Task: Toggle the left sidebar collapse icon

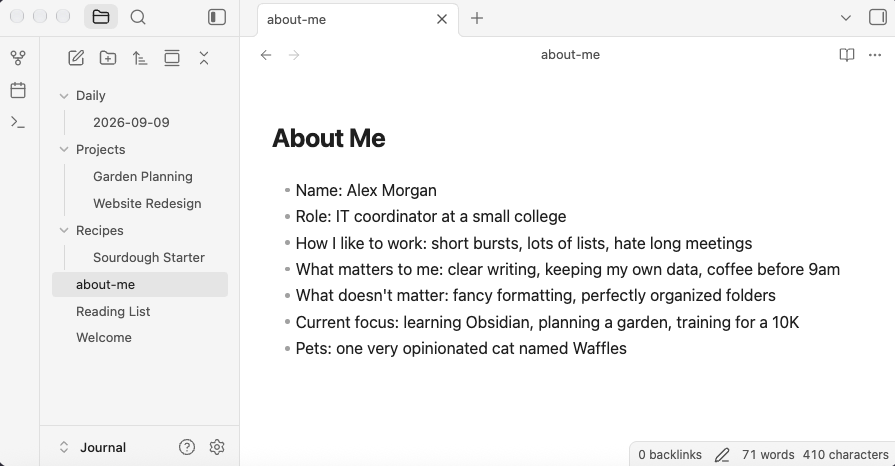Action: click(217, 17)
